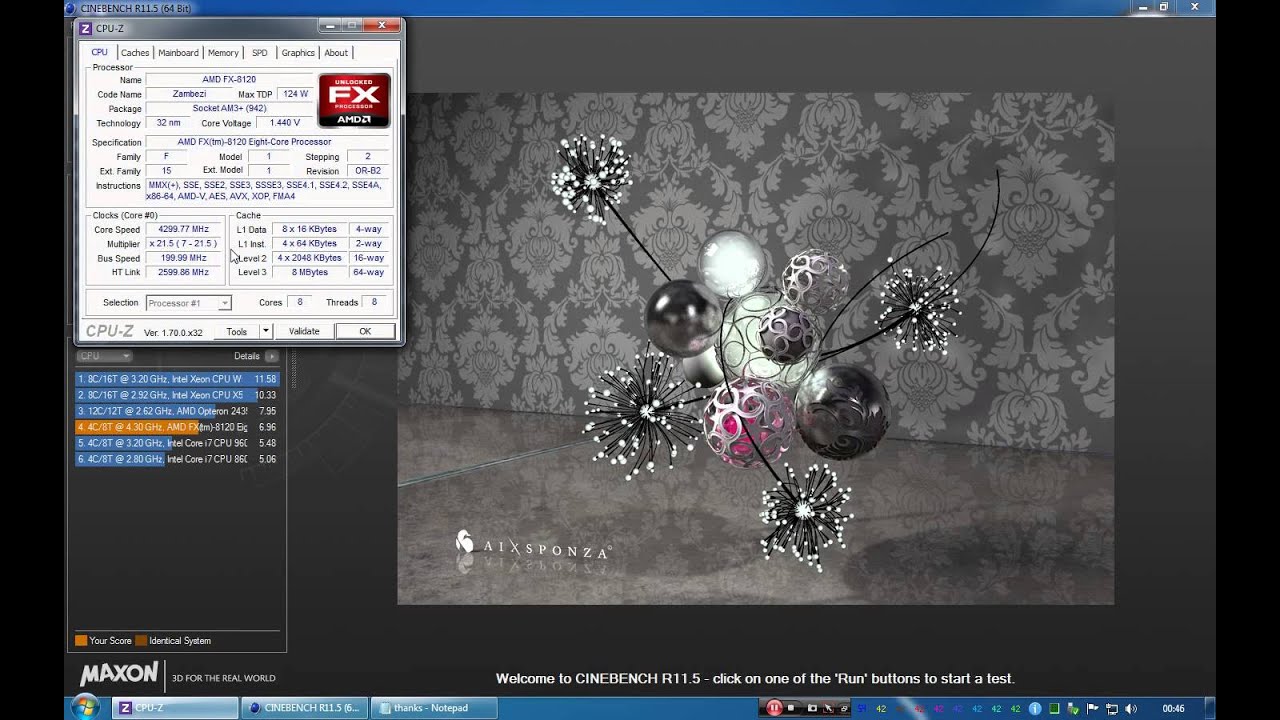Click the orange Your Score legend swatch
Image resolution: width=1280 pixels, height=720 pixels.
pyautogui.click(x=81, y=640)
